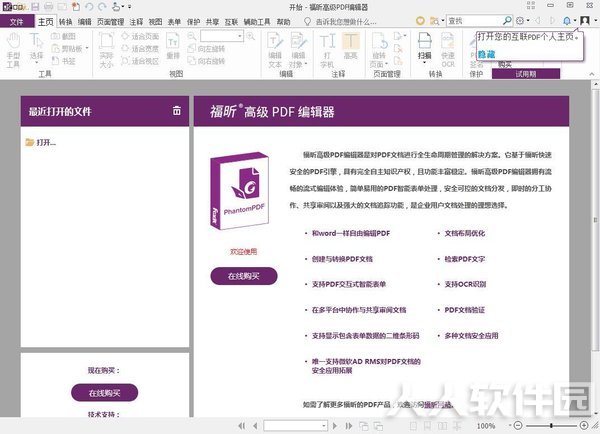The image size is (600, 434).
Task: Click the vertical scrollbar on right
Action: point(595,220)
